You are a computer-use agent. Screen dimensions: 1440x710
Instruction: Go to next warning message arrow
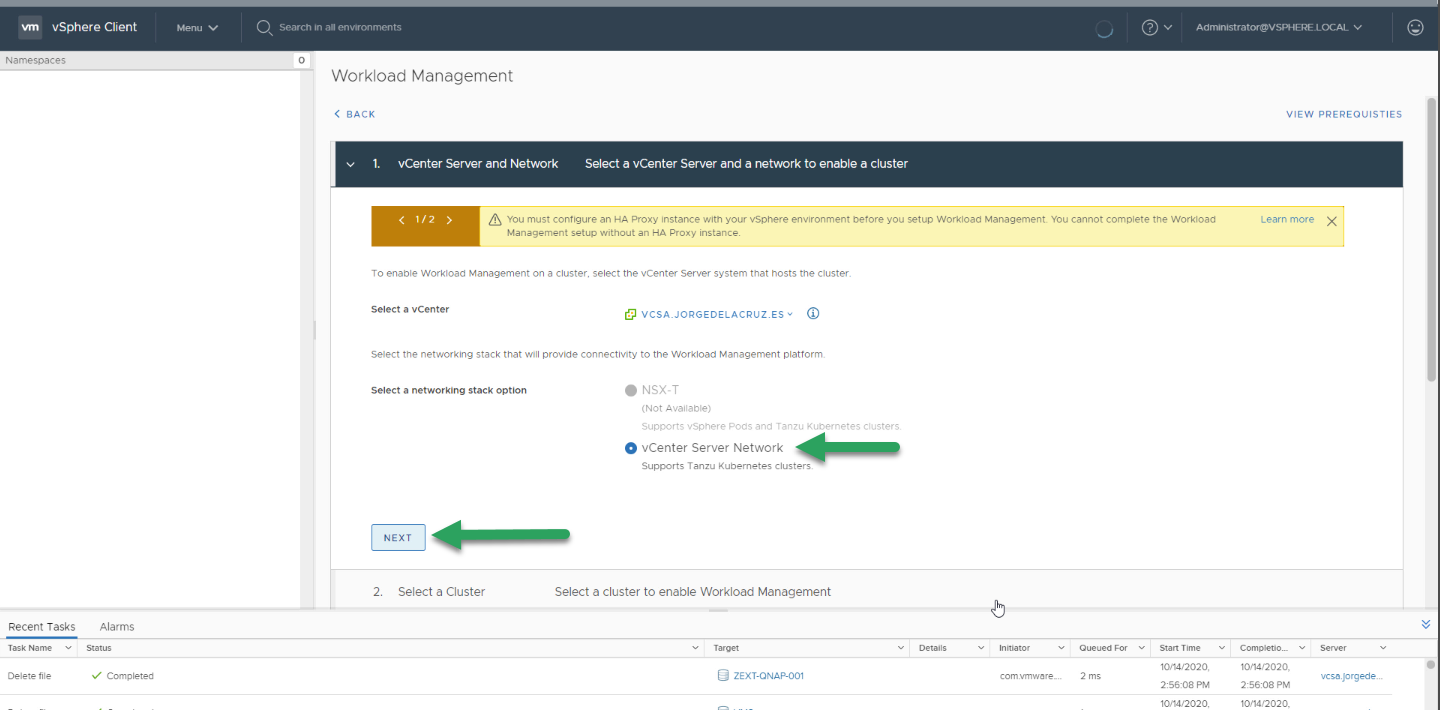pos(449,220)
